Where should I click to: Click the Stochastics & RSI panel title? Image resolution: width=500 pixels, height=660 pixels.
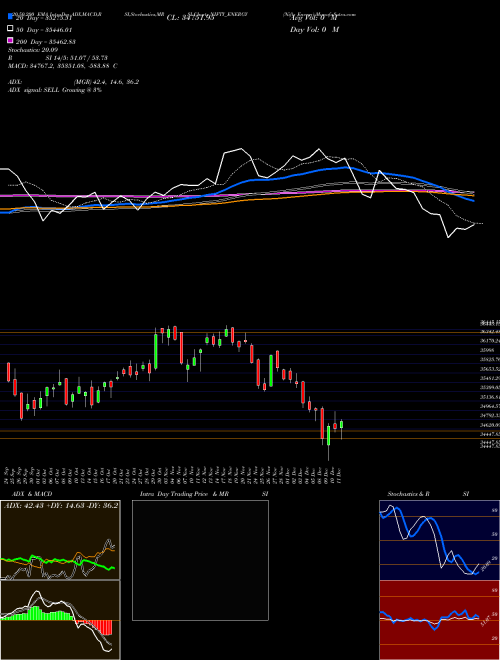pos(428,494)
